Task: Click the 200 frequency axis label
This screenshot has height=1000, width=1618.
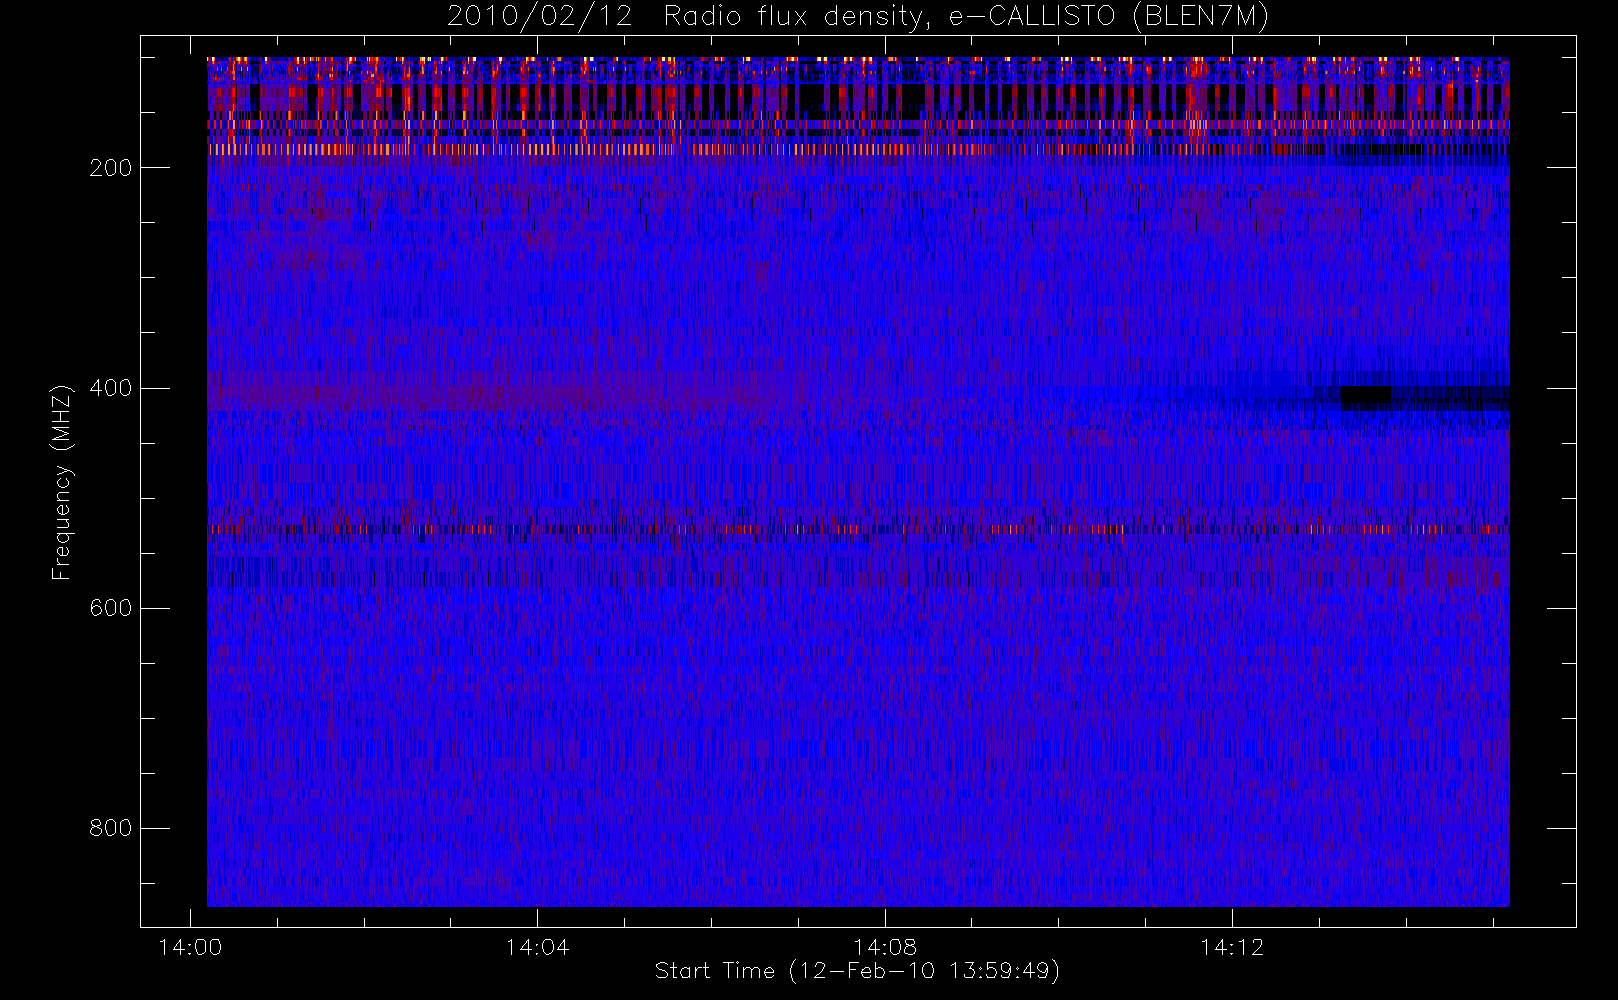Action: coord(110,168)
